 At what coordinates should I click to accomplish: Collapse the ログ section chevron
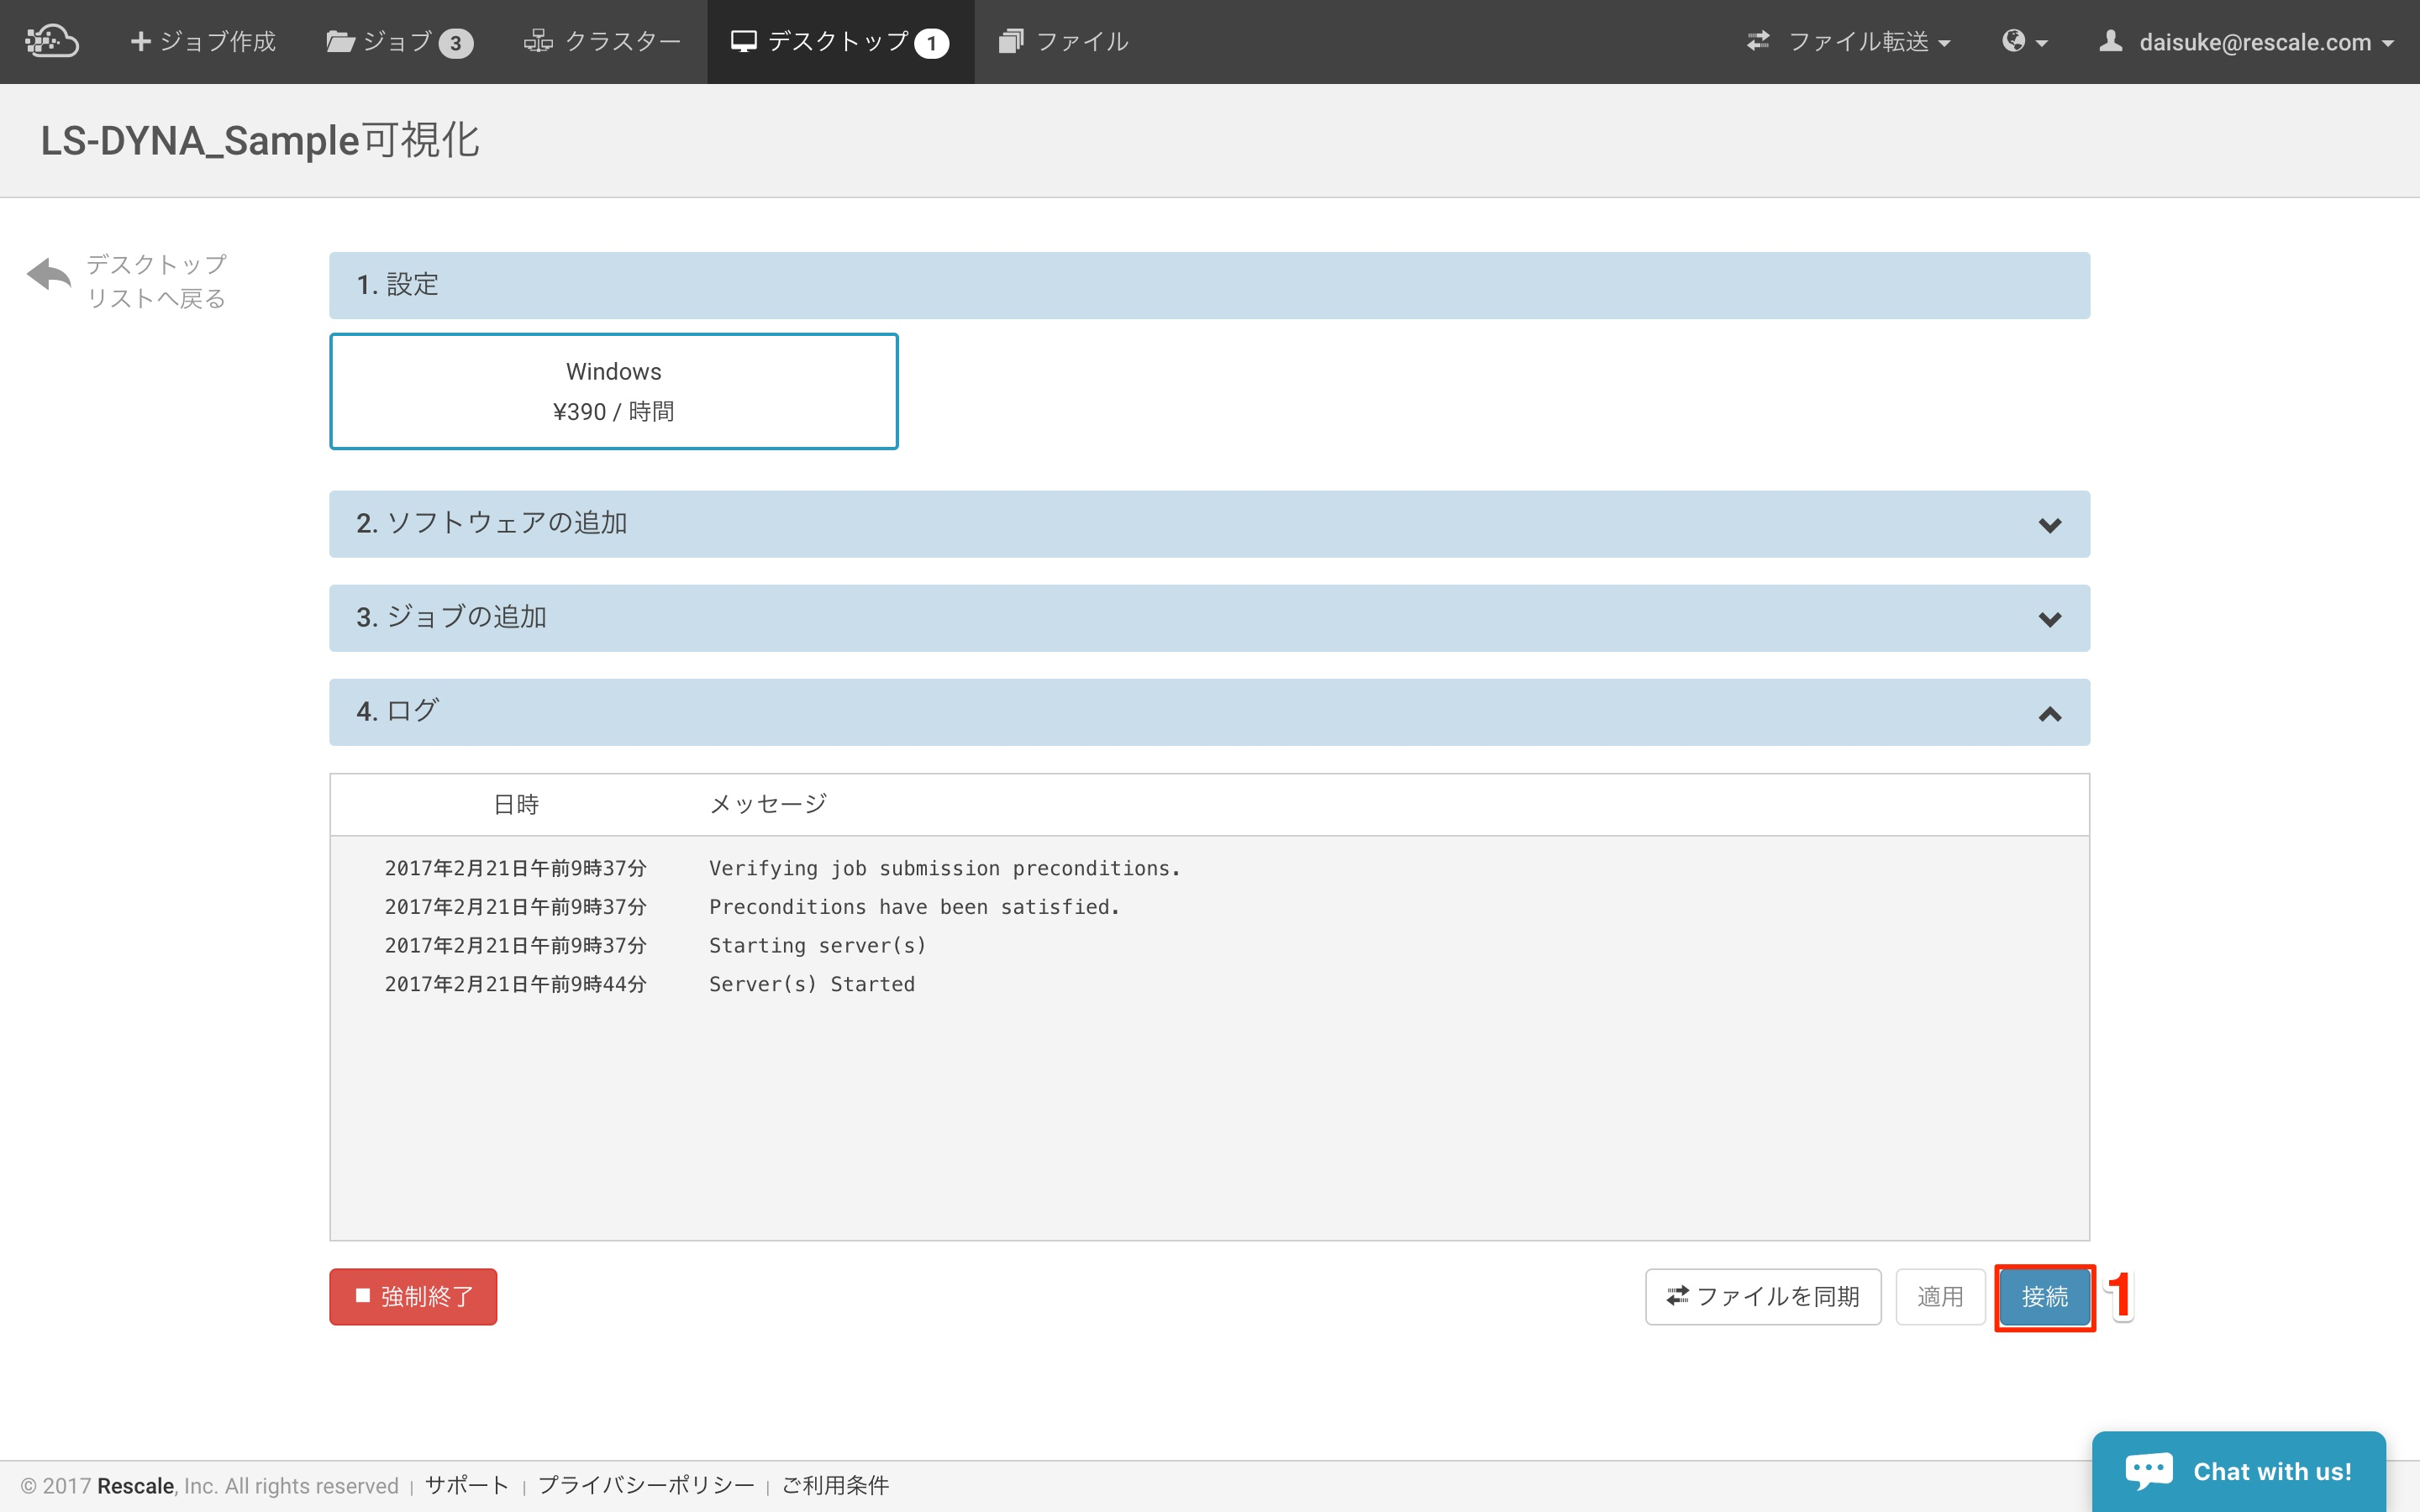[2049, 714]
